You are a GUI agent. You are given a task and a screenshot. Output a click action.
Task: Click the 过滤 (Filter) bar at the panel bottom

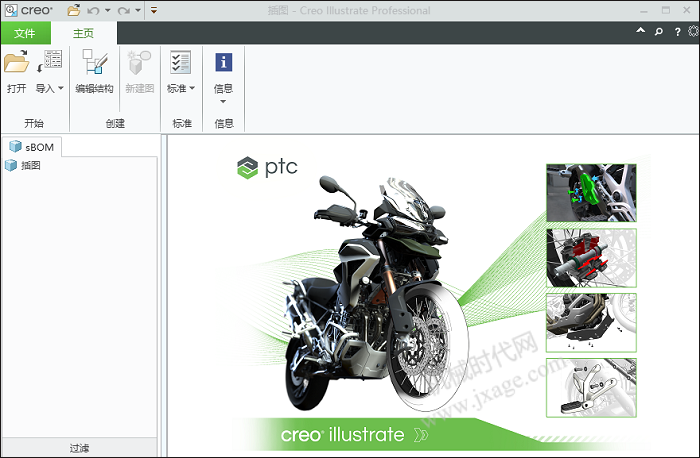[79, 448]
